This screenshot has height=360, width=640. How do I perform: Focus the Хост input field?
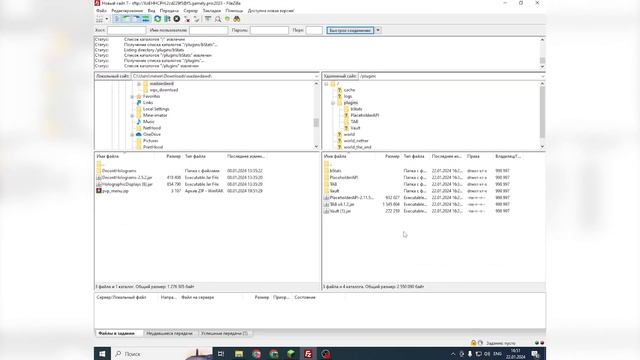click(127, 30)
